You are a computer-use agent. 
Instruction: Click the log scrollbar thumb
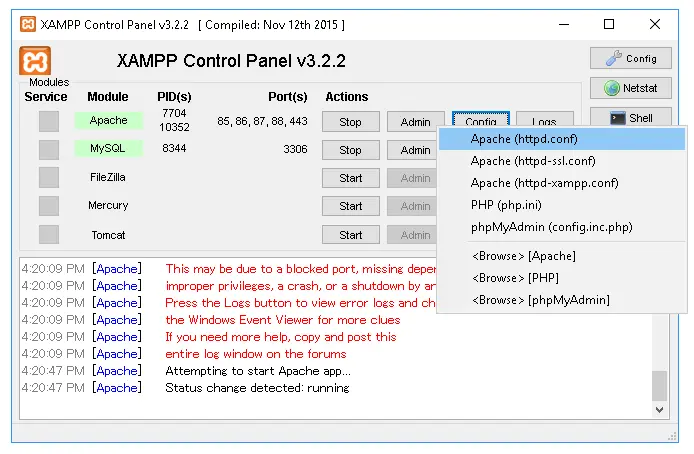click(659, 385)
